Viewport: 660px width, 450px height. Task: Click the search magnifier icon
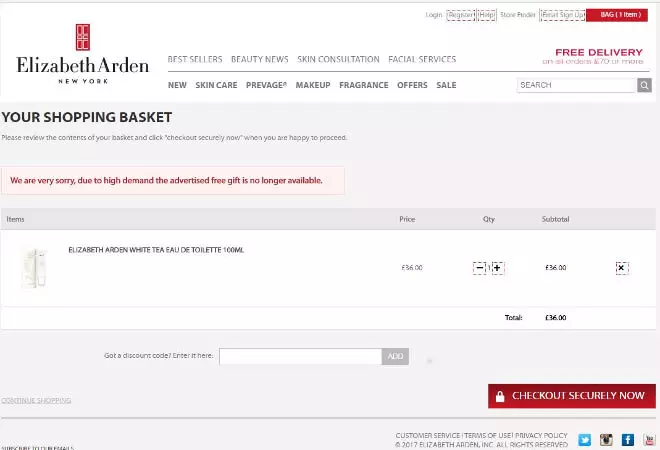click(x=645, y=85)
